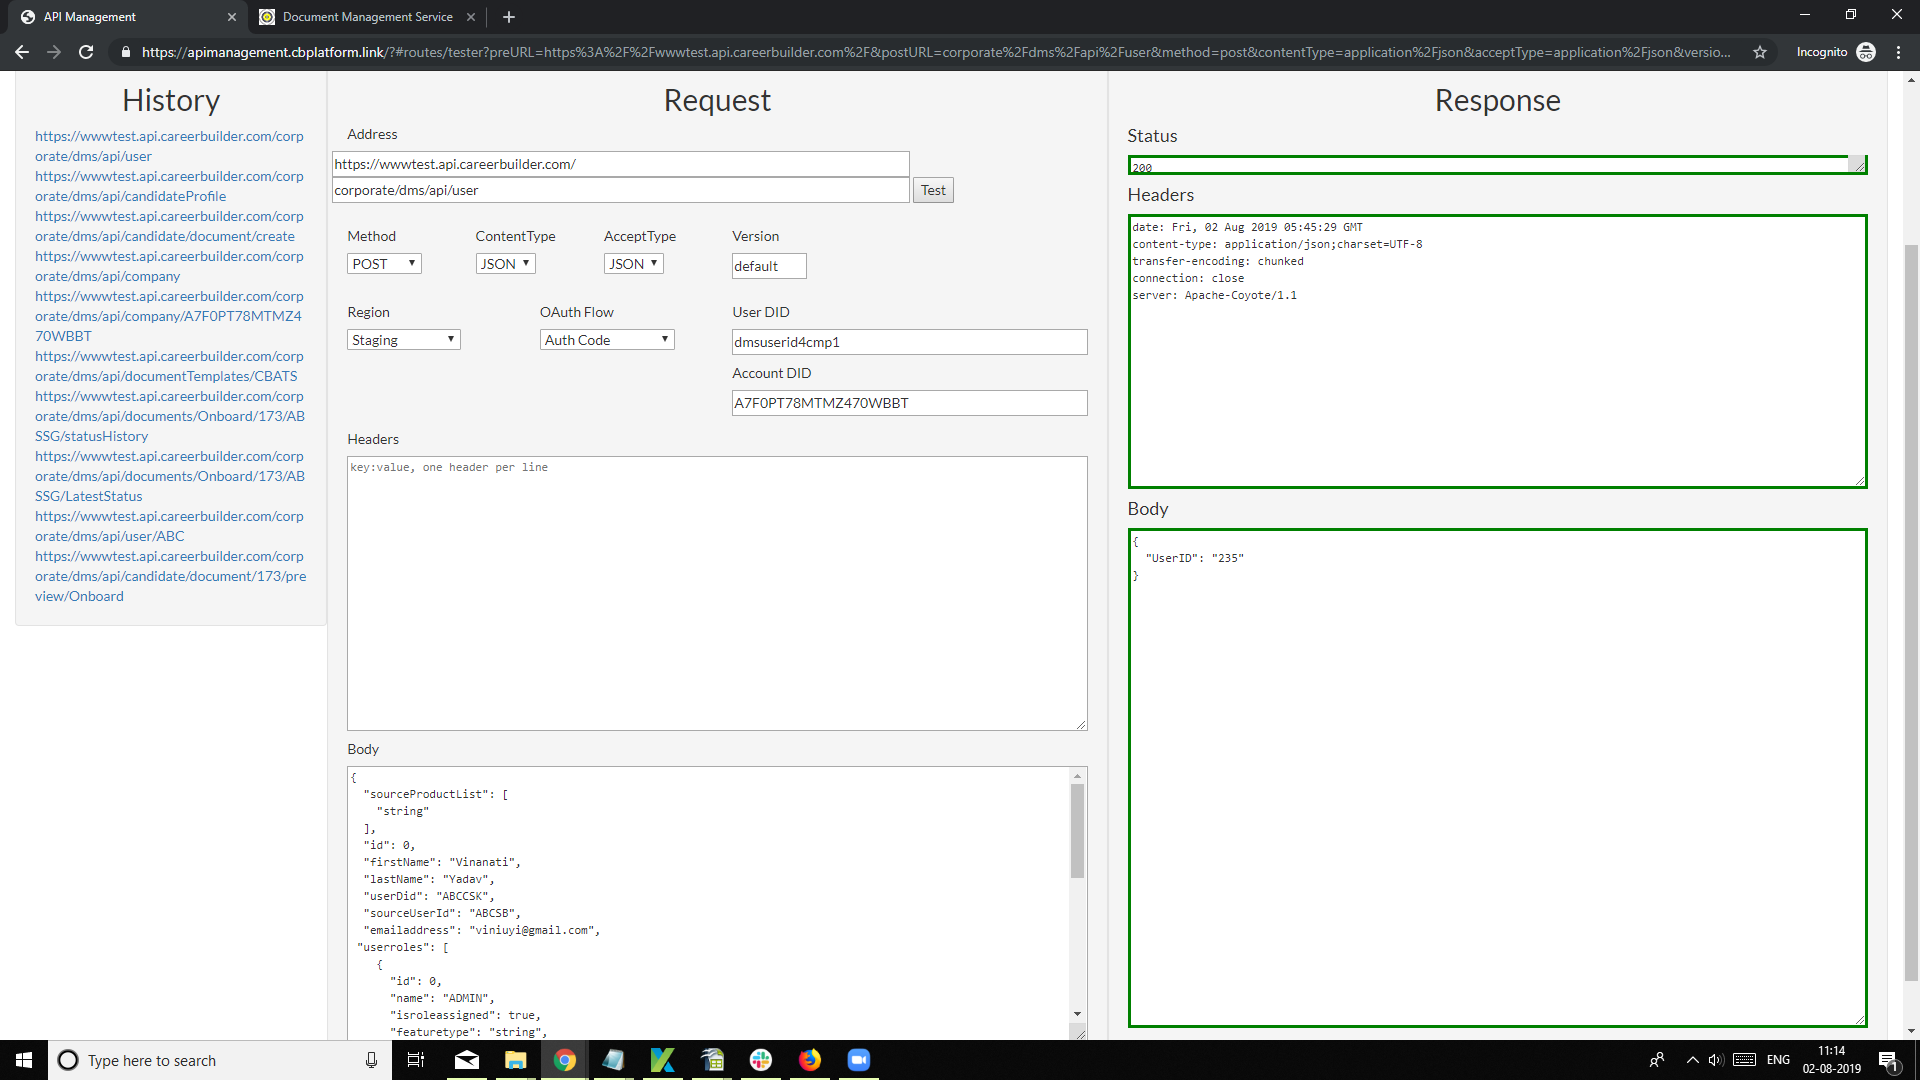
Task: Click the Test button
Action: coord(933,190)
